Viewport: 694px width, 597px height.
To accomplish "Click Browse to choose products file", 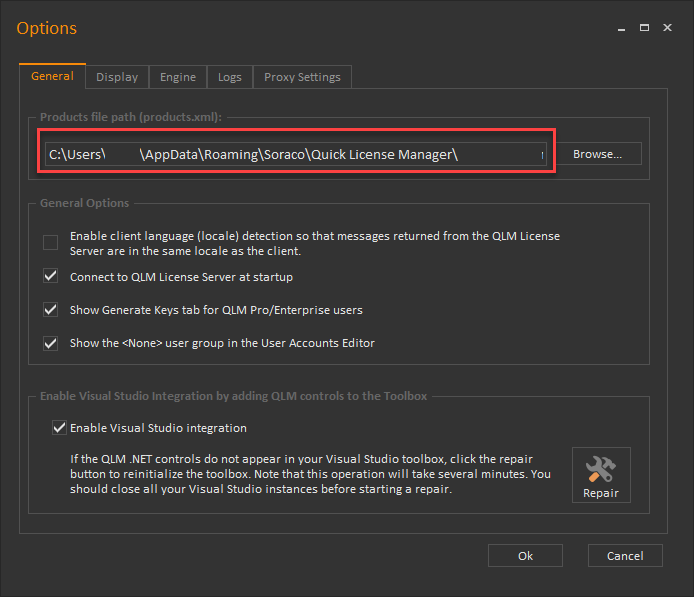I will coord(598,154).
